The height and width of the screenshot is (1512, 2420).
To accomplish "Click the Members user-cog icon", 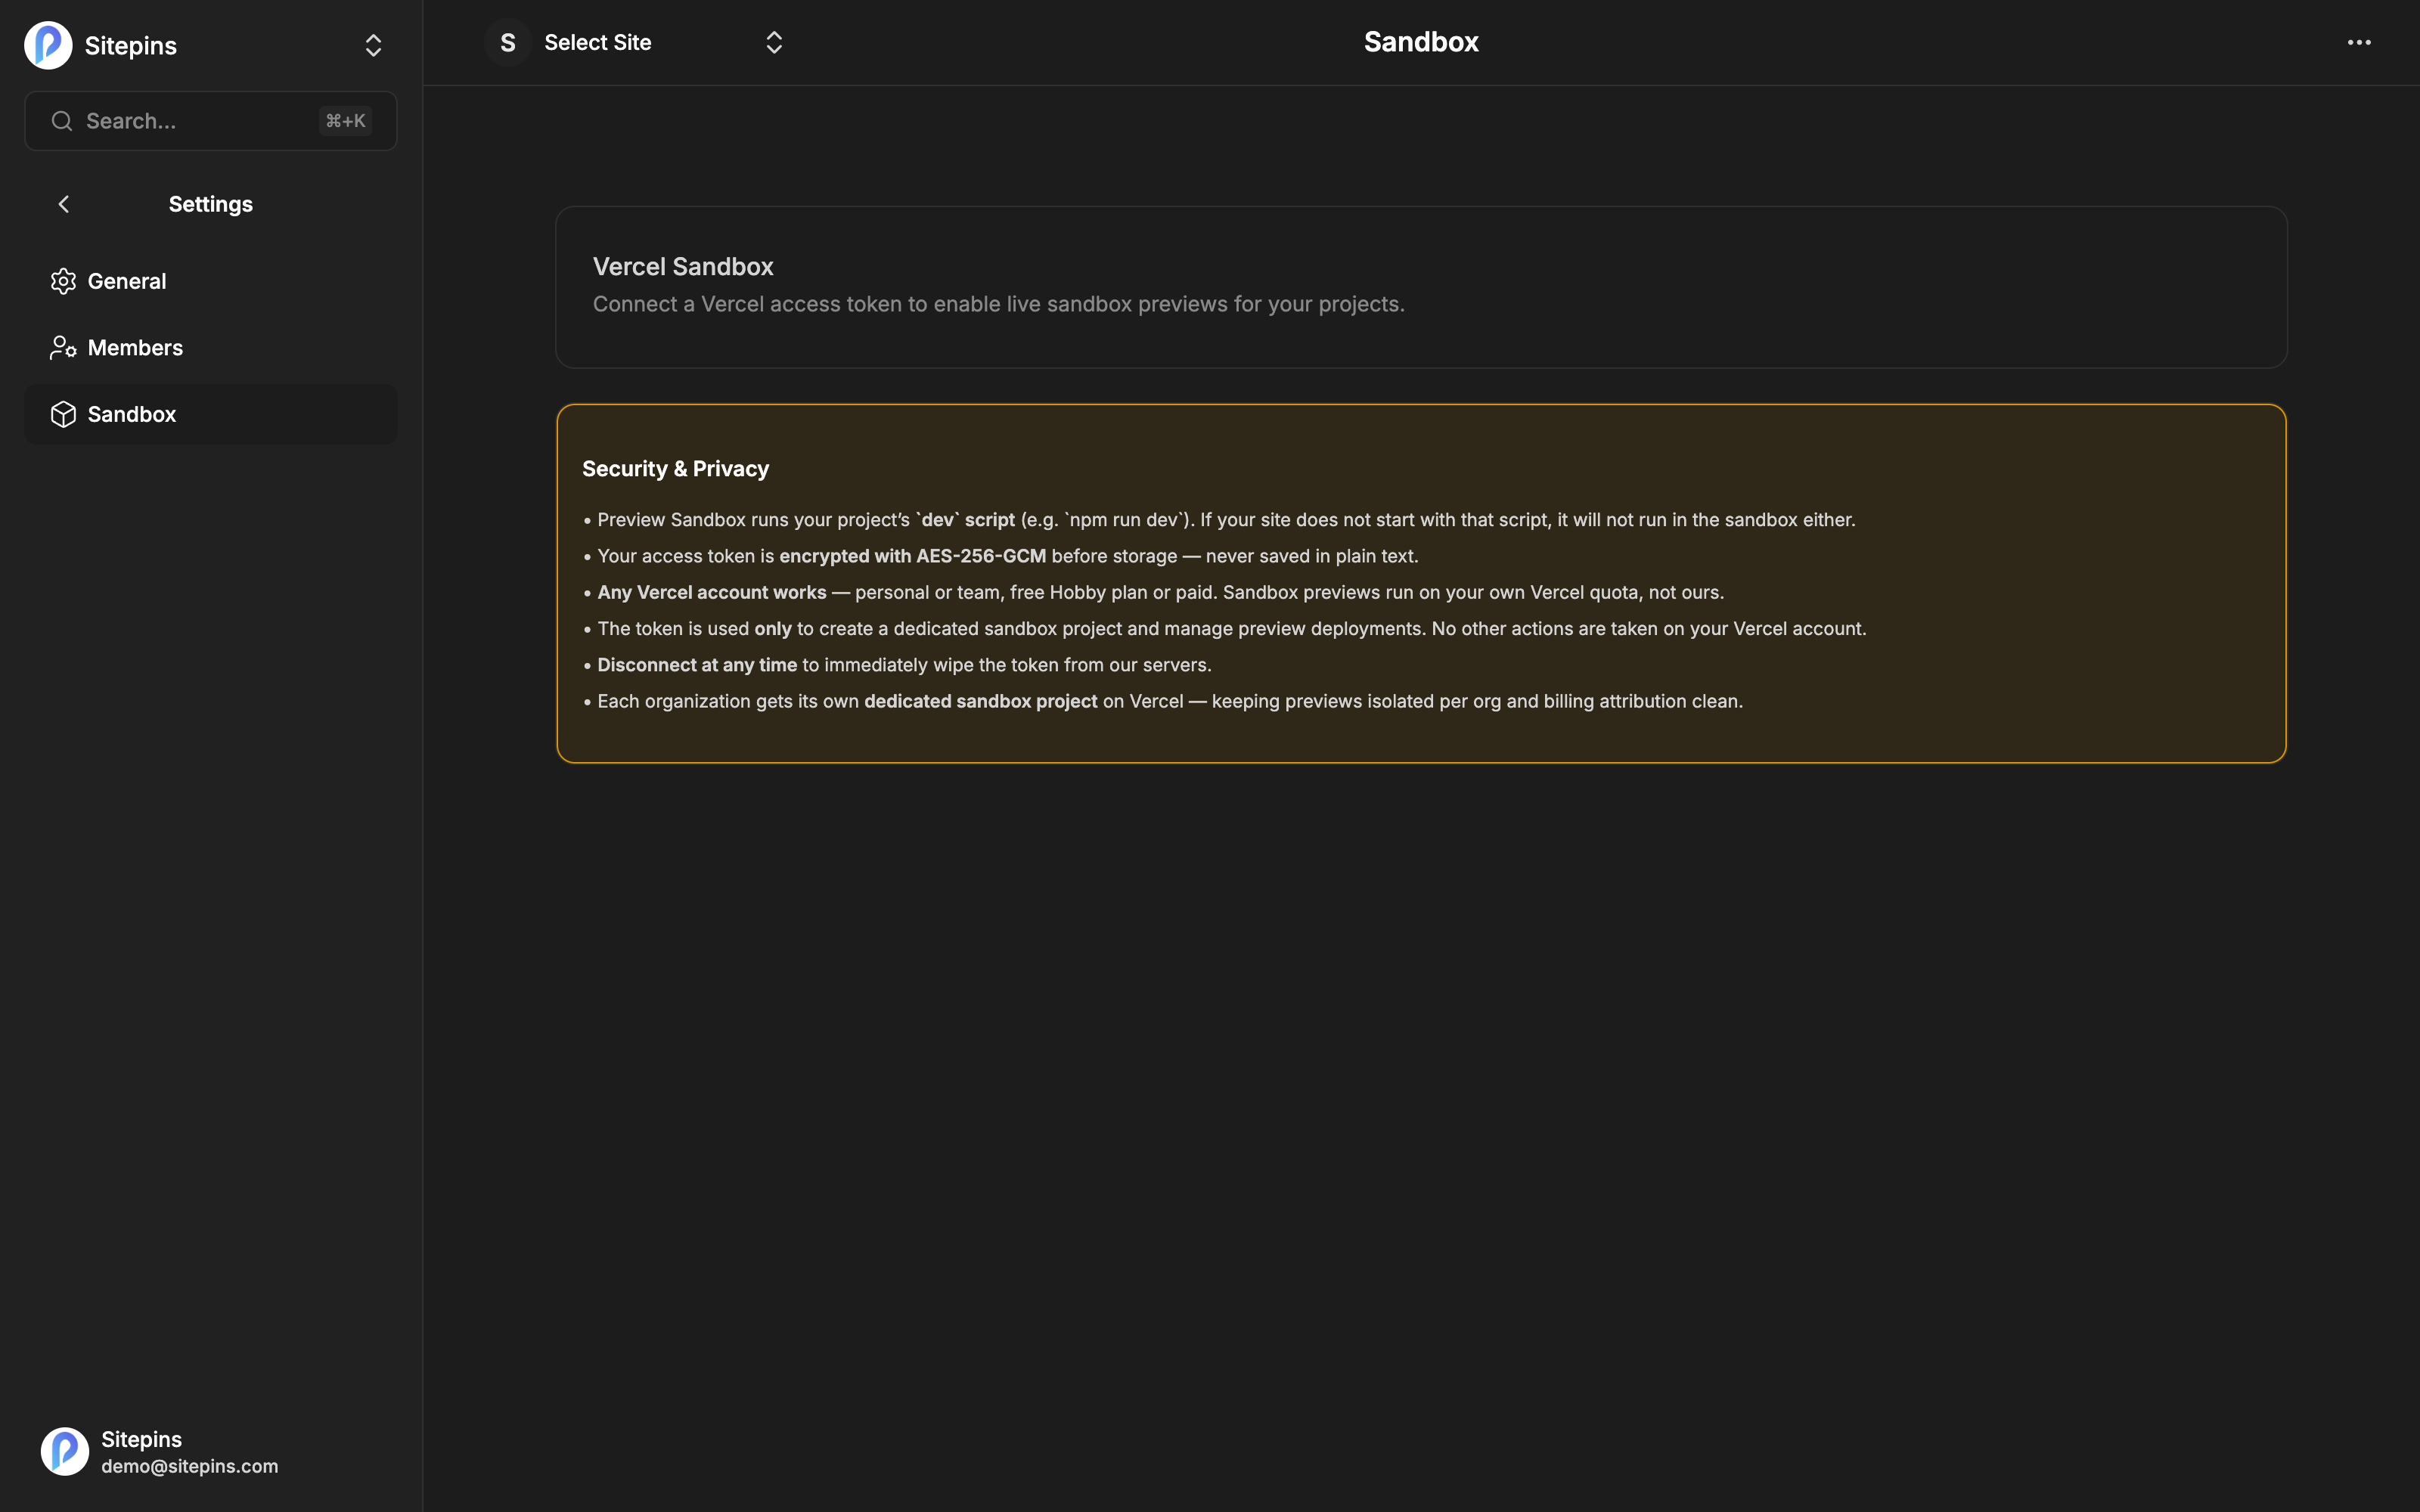I will coord(63,348).
